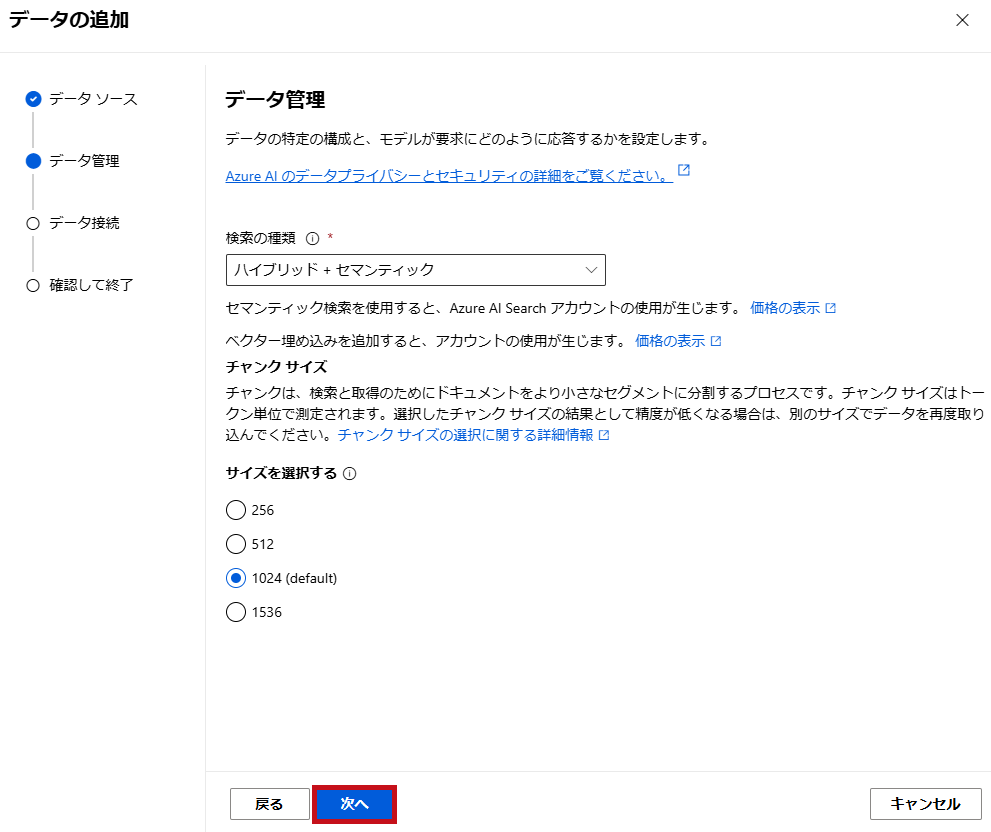This screenshot has height=832, width=991.
Task: Click empty circle icon of 確認して終了 step
Action: (33, 286)
